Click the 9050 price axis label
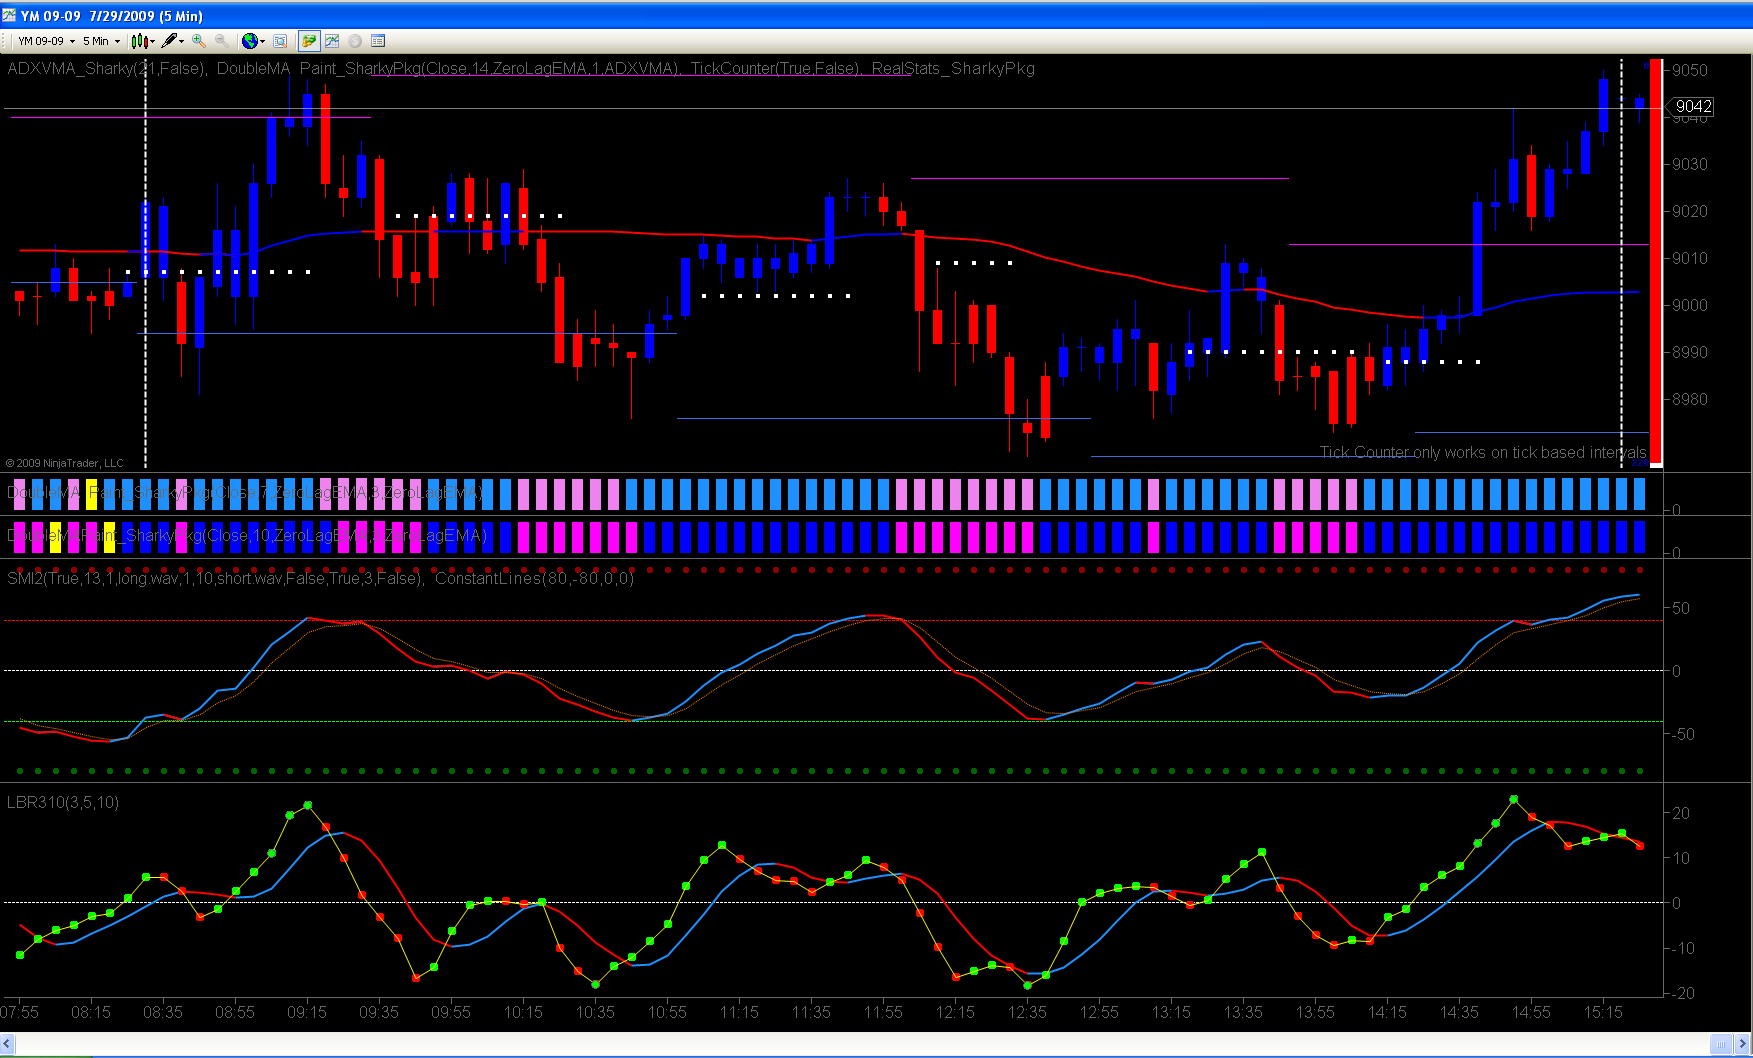Image resolution: width=1753 pixels, height=1058 pixels. tap(1690, 70)
